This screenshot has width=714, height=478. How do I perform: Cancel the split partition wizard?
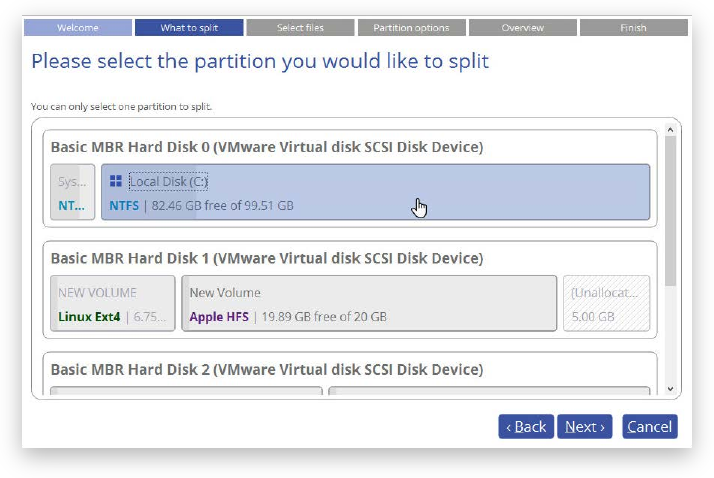[x=649, y=427]
